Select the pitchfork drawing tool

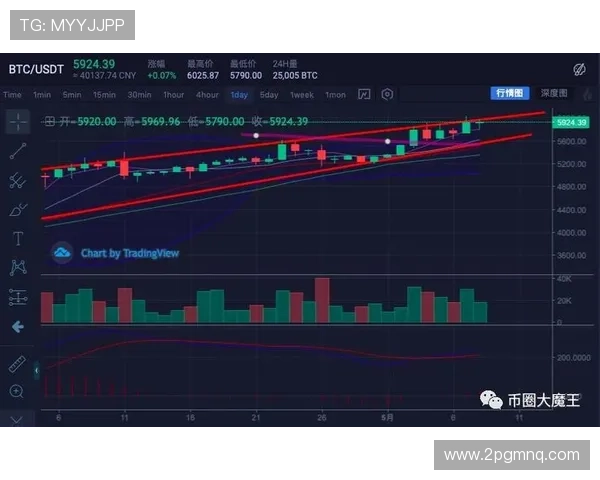coord(18,180)
